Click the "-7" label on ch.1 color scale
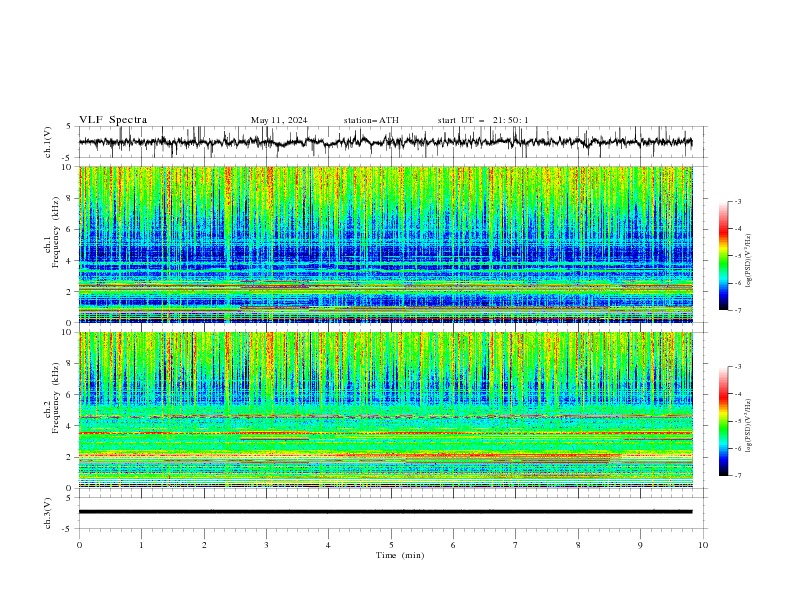The width and height of the screenshot is (792, 612). [738, 310]
